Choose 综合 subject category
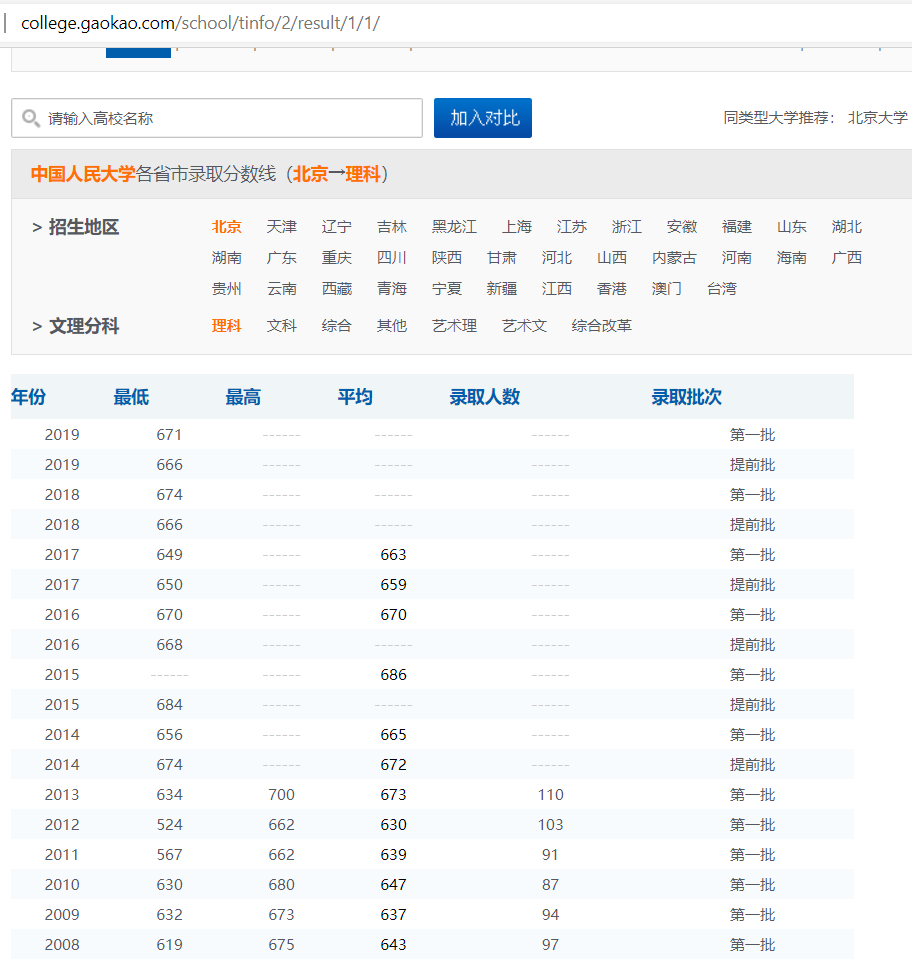 (x=337, y=326)
